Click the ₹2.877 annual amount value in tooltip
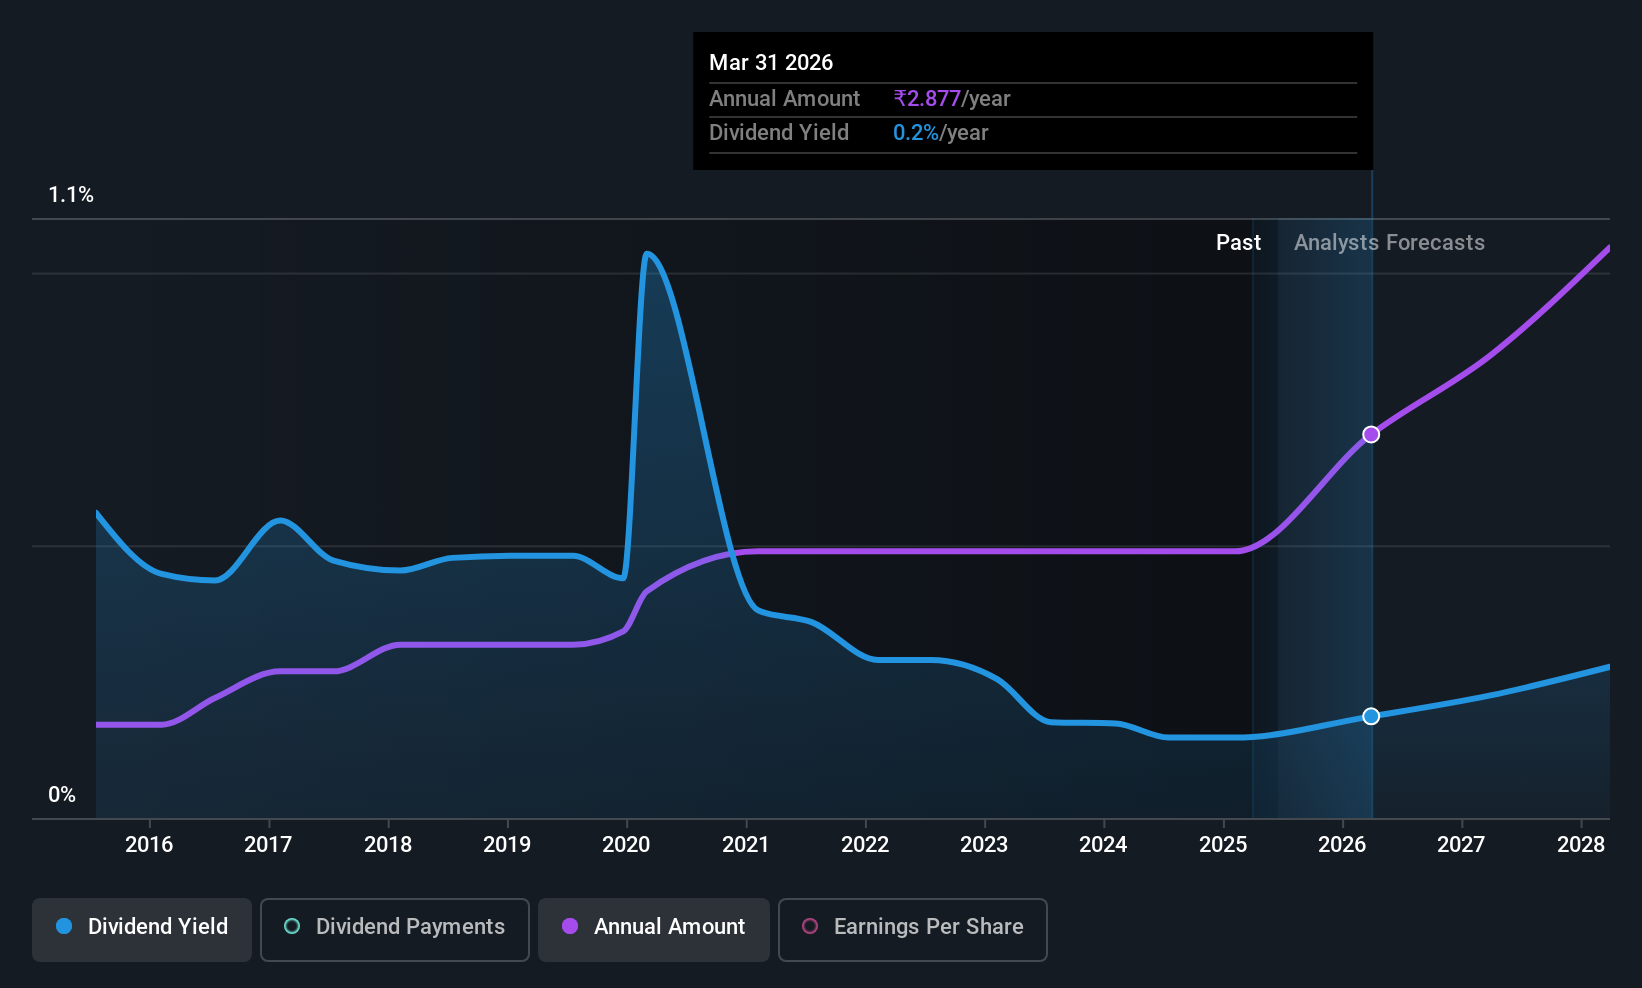This screenshot has height=988, width=1642. tap(927, 99)
